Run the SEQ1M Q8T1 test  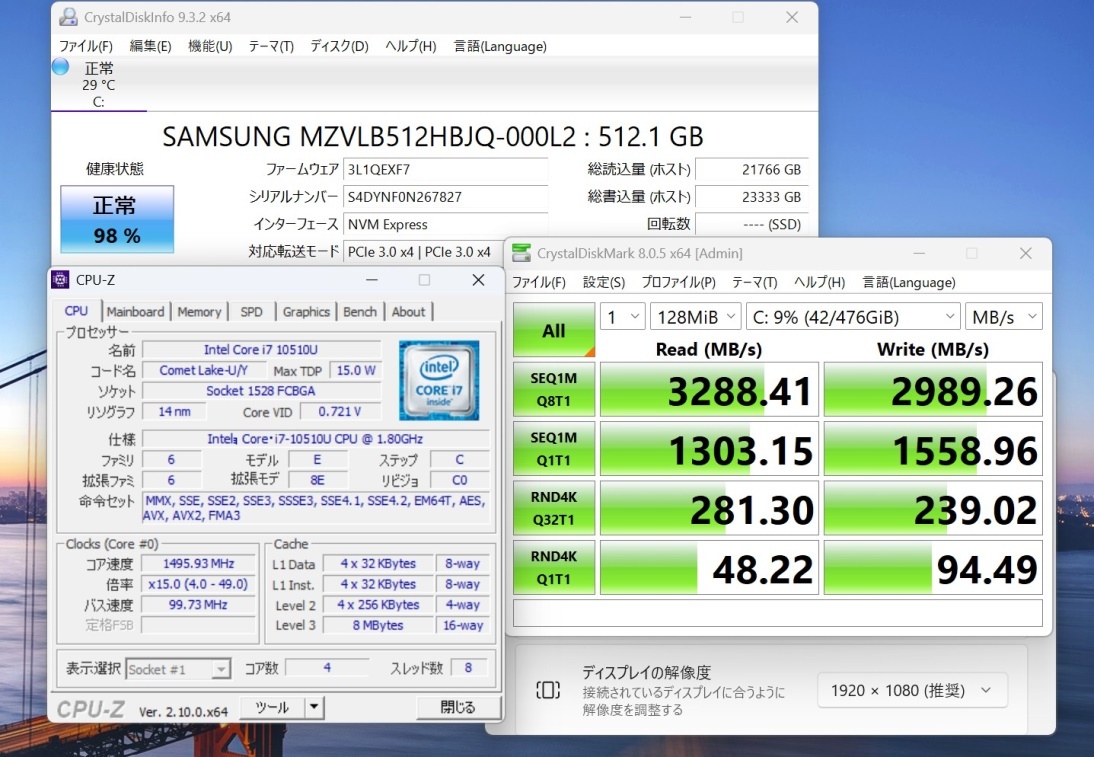point(554,389)
